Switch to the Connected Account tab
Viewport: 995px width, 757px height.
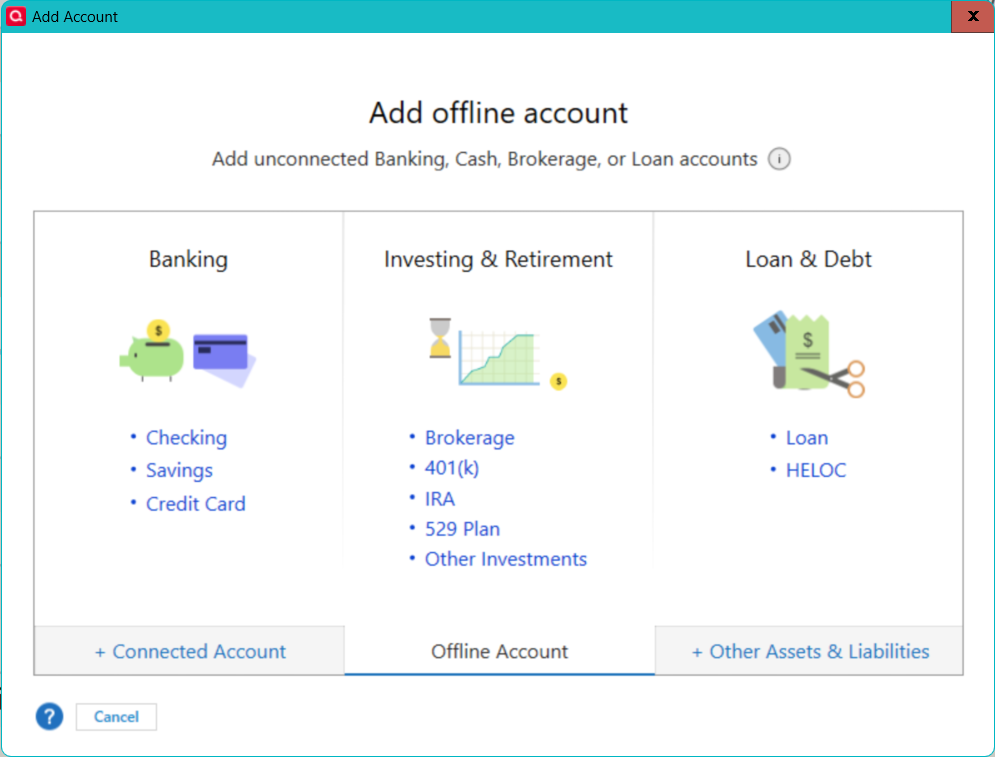pos(190,652)
